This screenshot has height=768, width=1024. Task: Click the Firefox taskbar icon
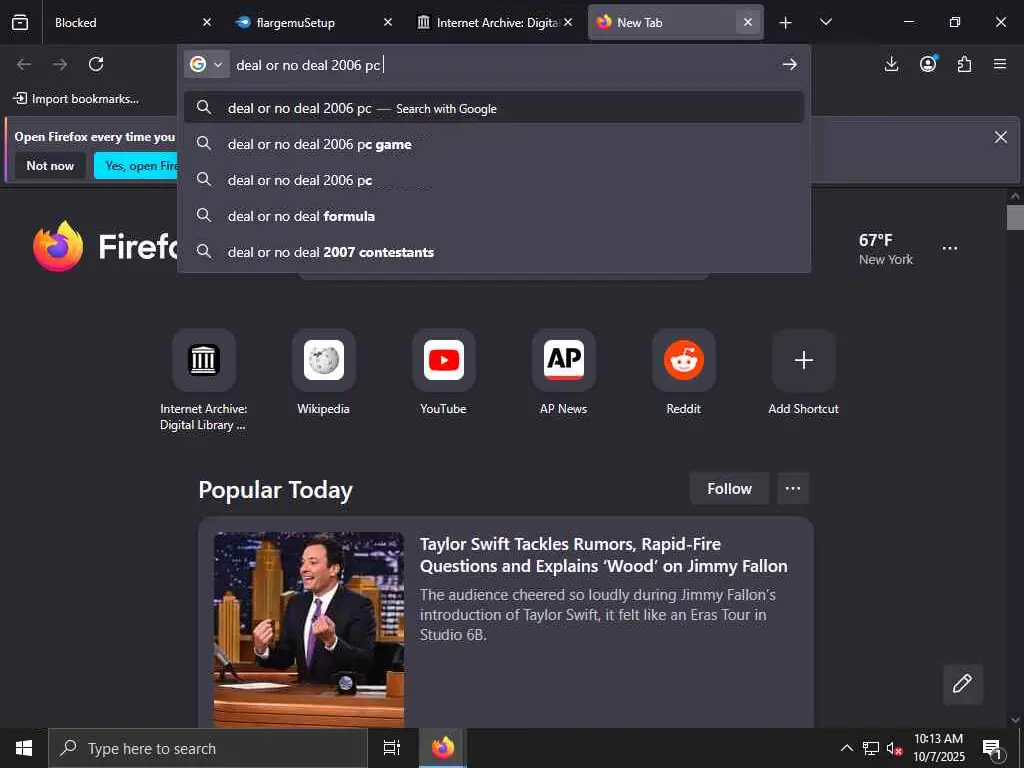[443, 748]
